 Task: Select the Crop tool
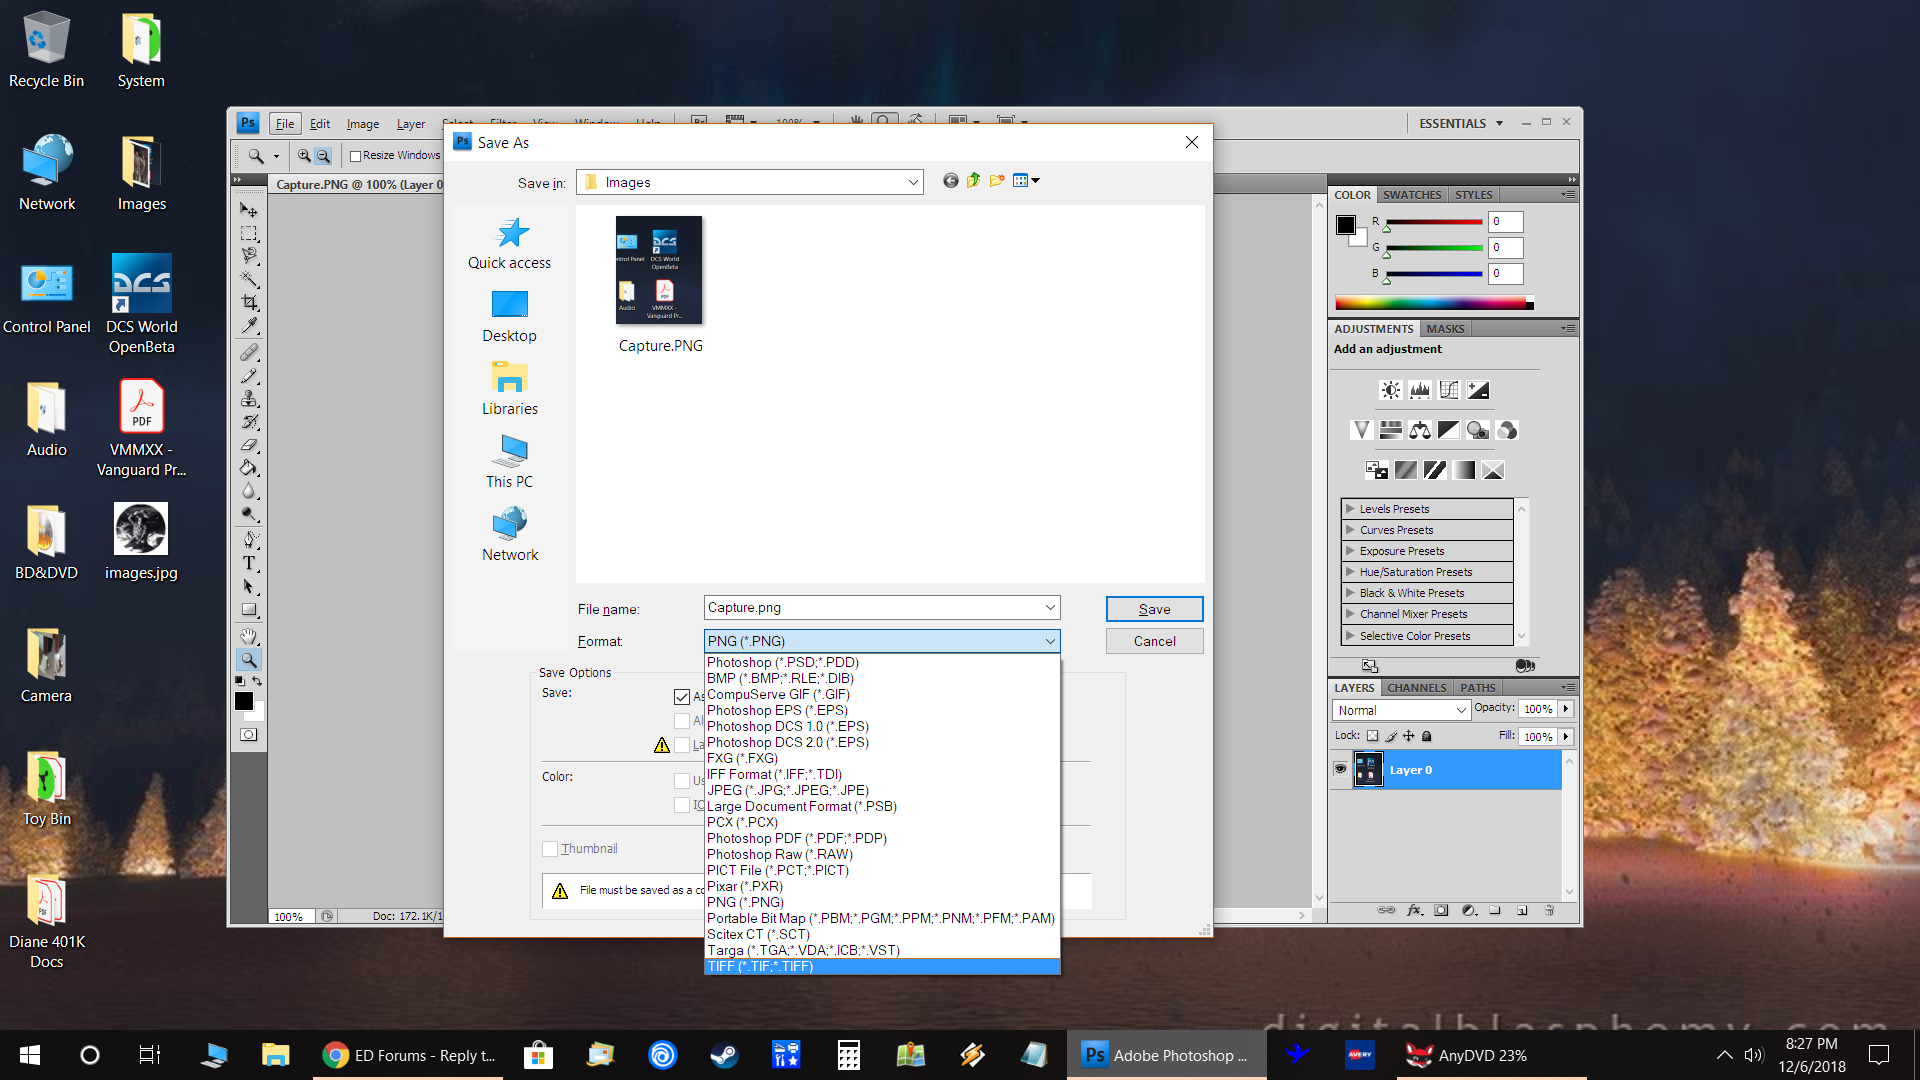click(x=249, y=302)
